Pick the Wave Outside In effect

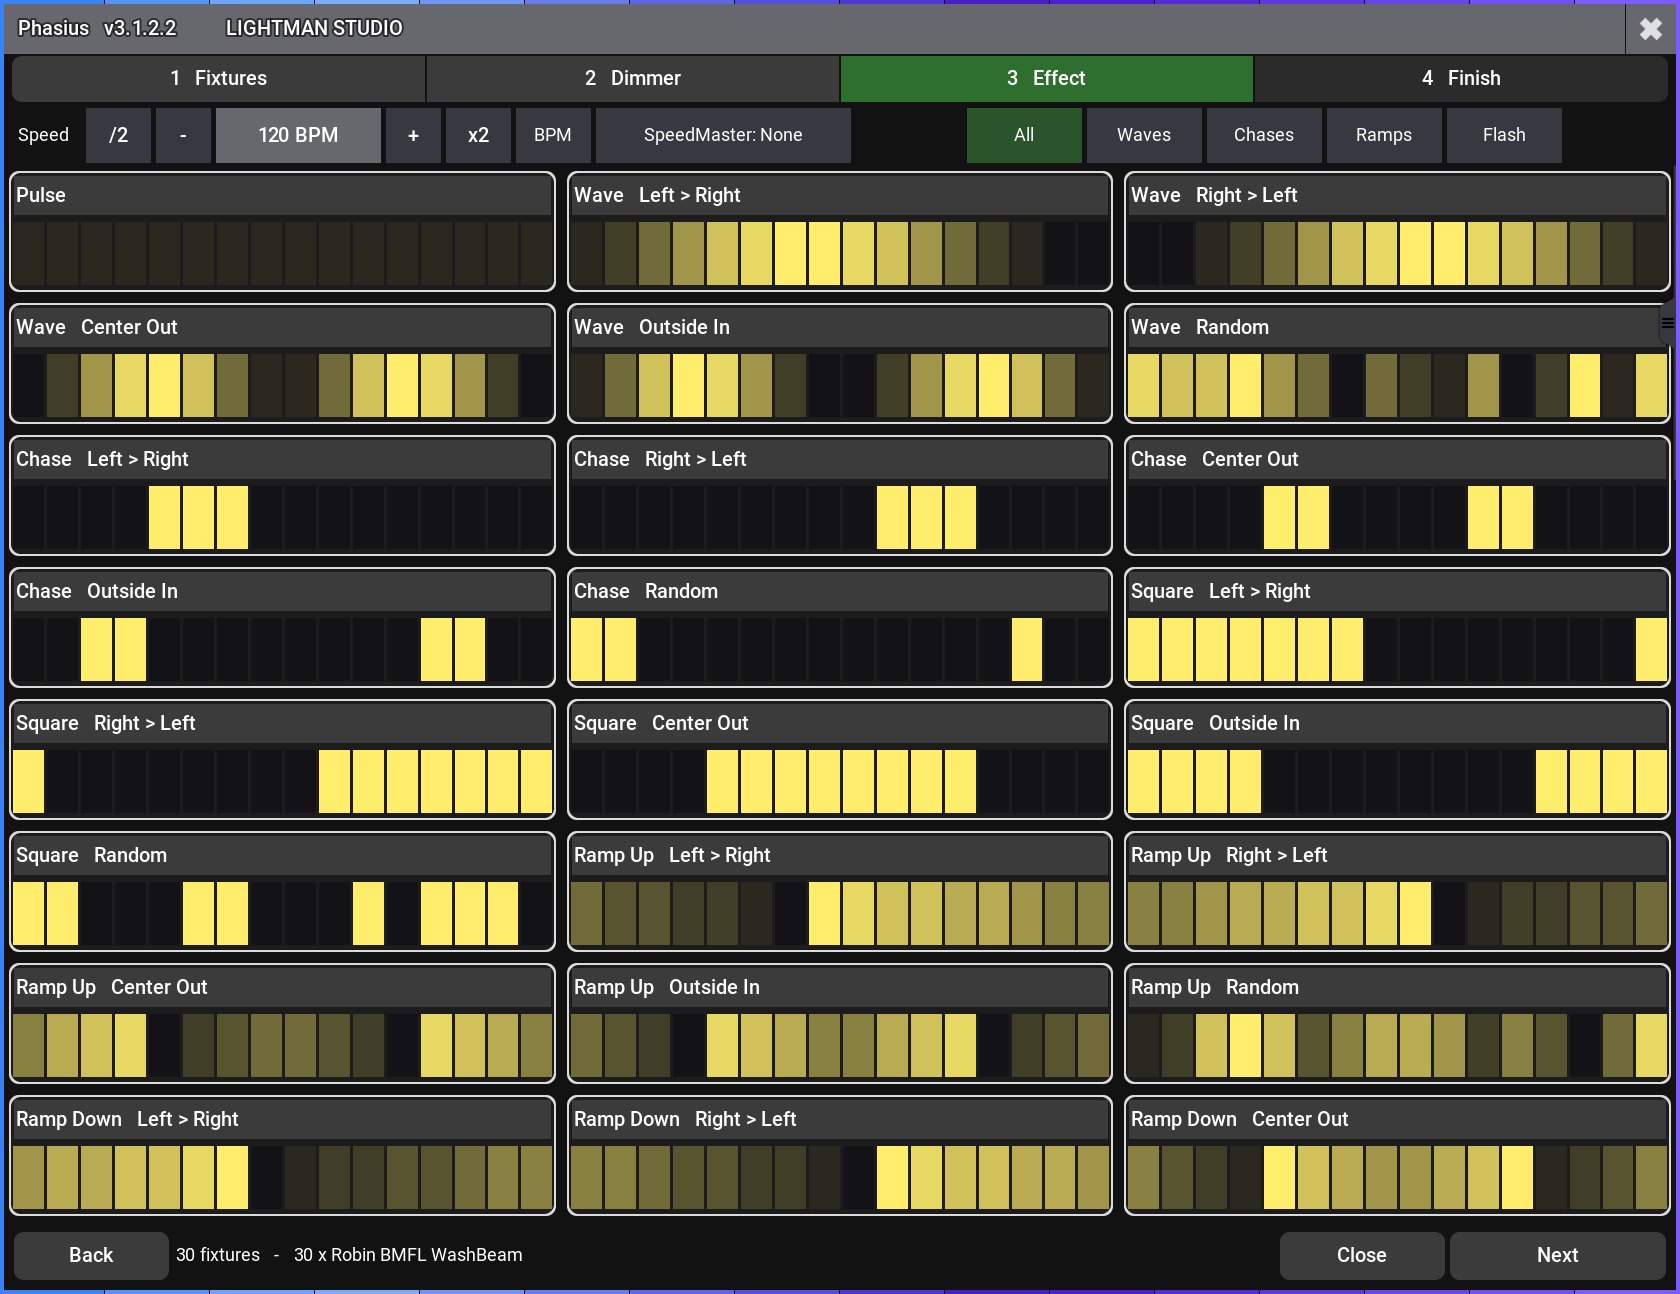(x=840, y=364)
